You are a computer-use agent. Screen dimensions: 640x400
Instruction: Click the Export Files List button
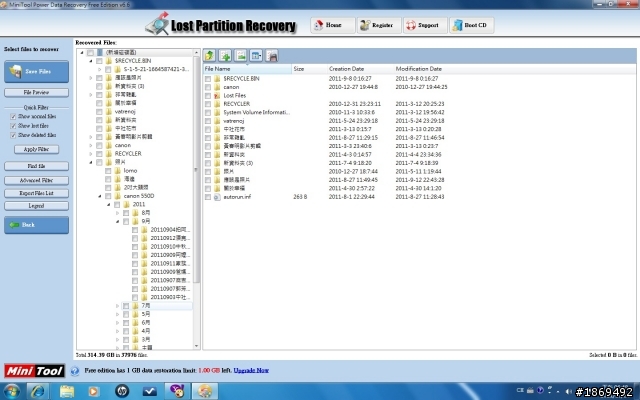(x=36, y=193)
